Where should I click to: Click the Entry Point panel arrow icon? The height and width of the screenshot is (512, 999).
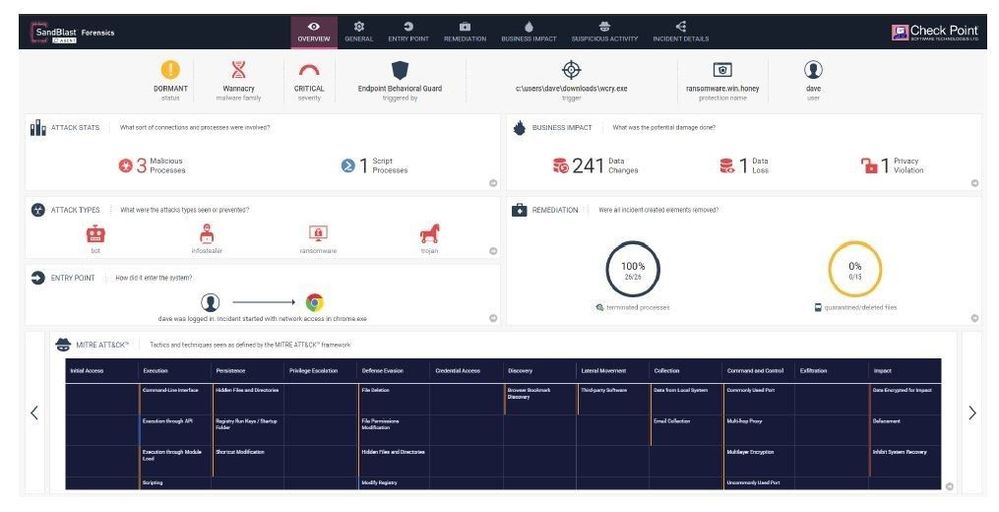point(38,278)
